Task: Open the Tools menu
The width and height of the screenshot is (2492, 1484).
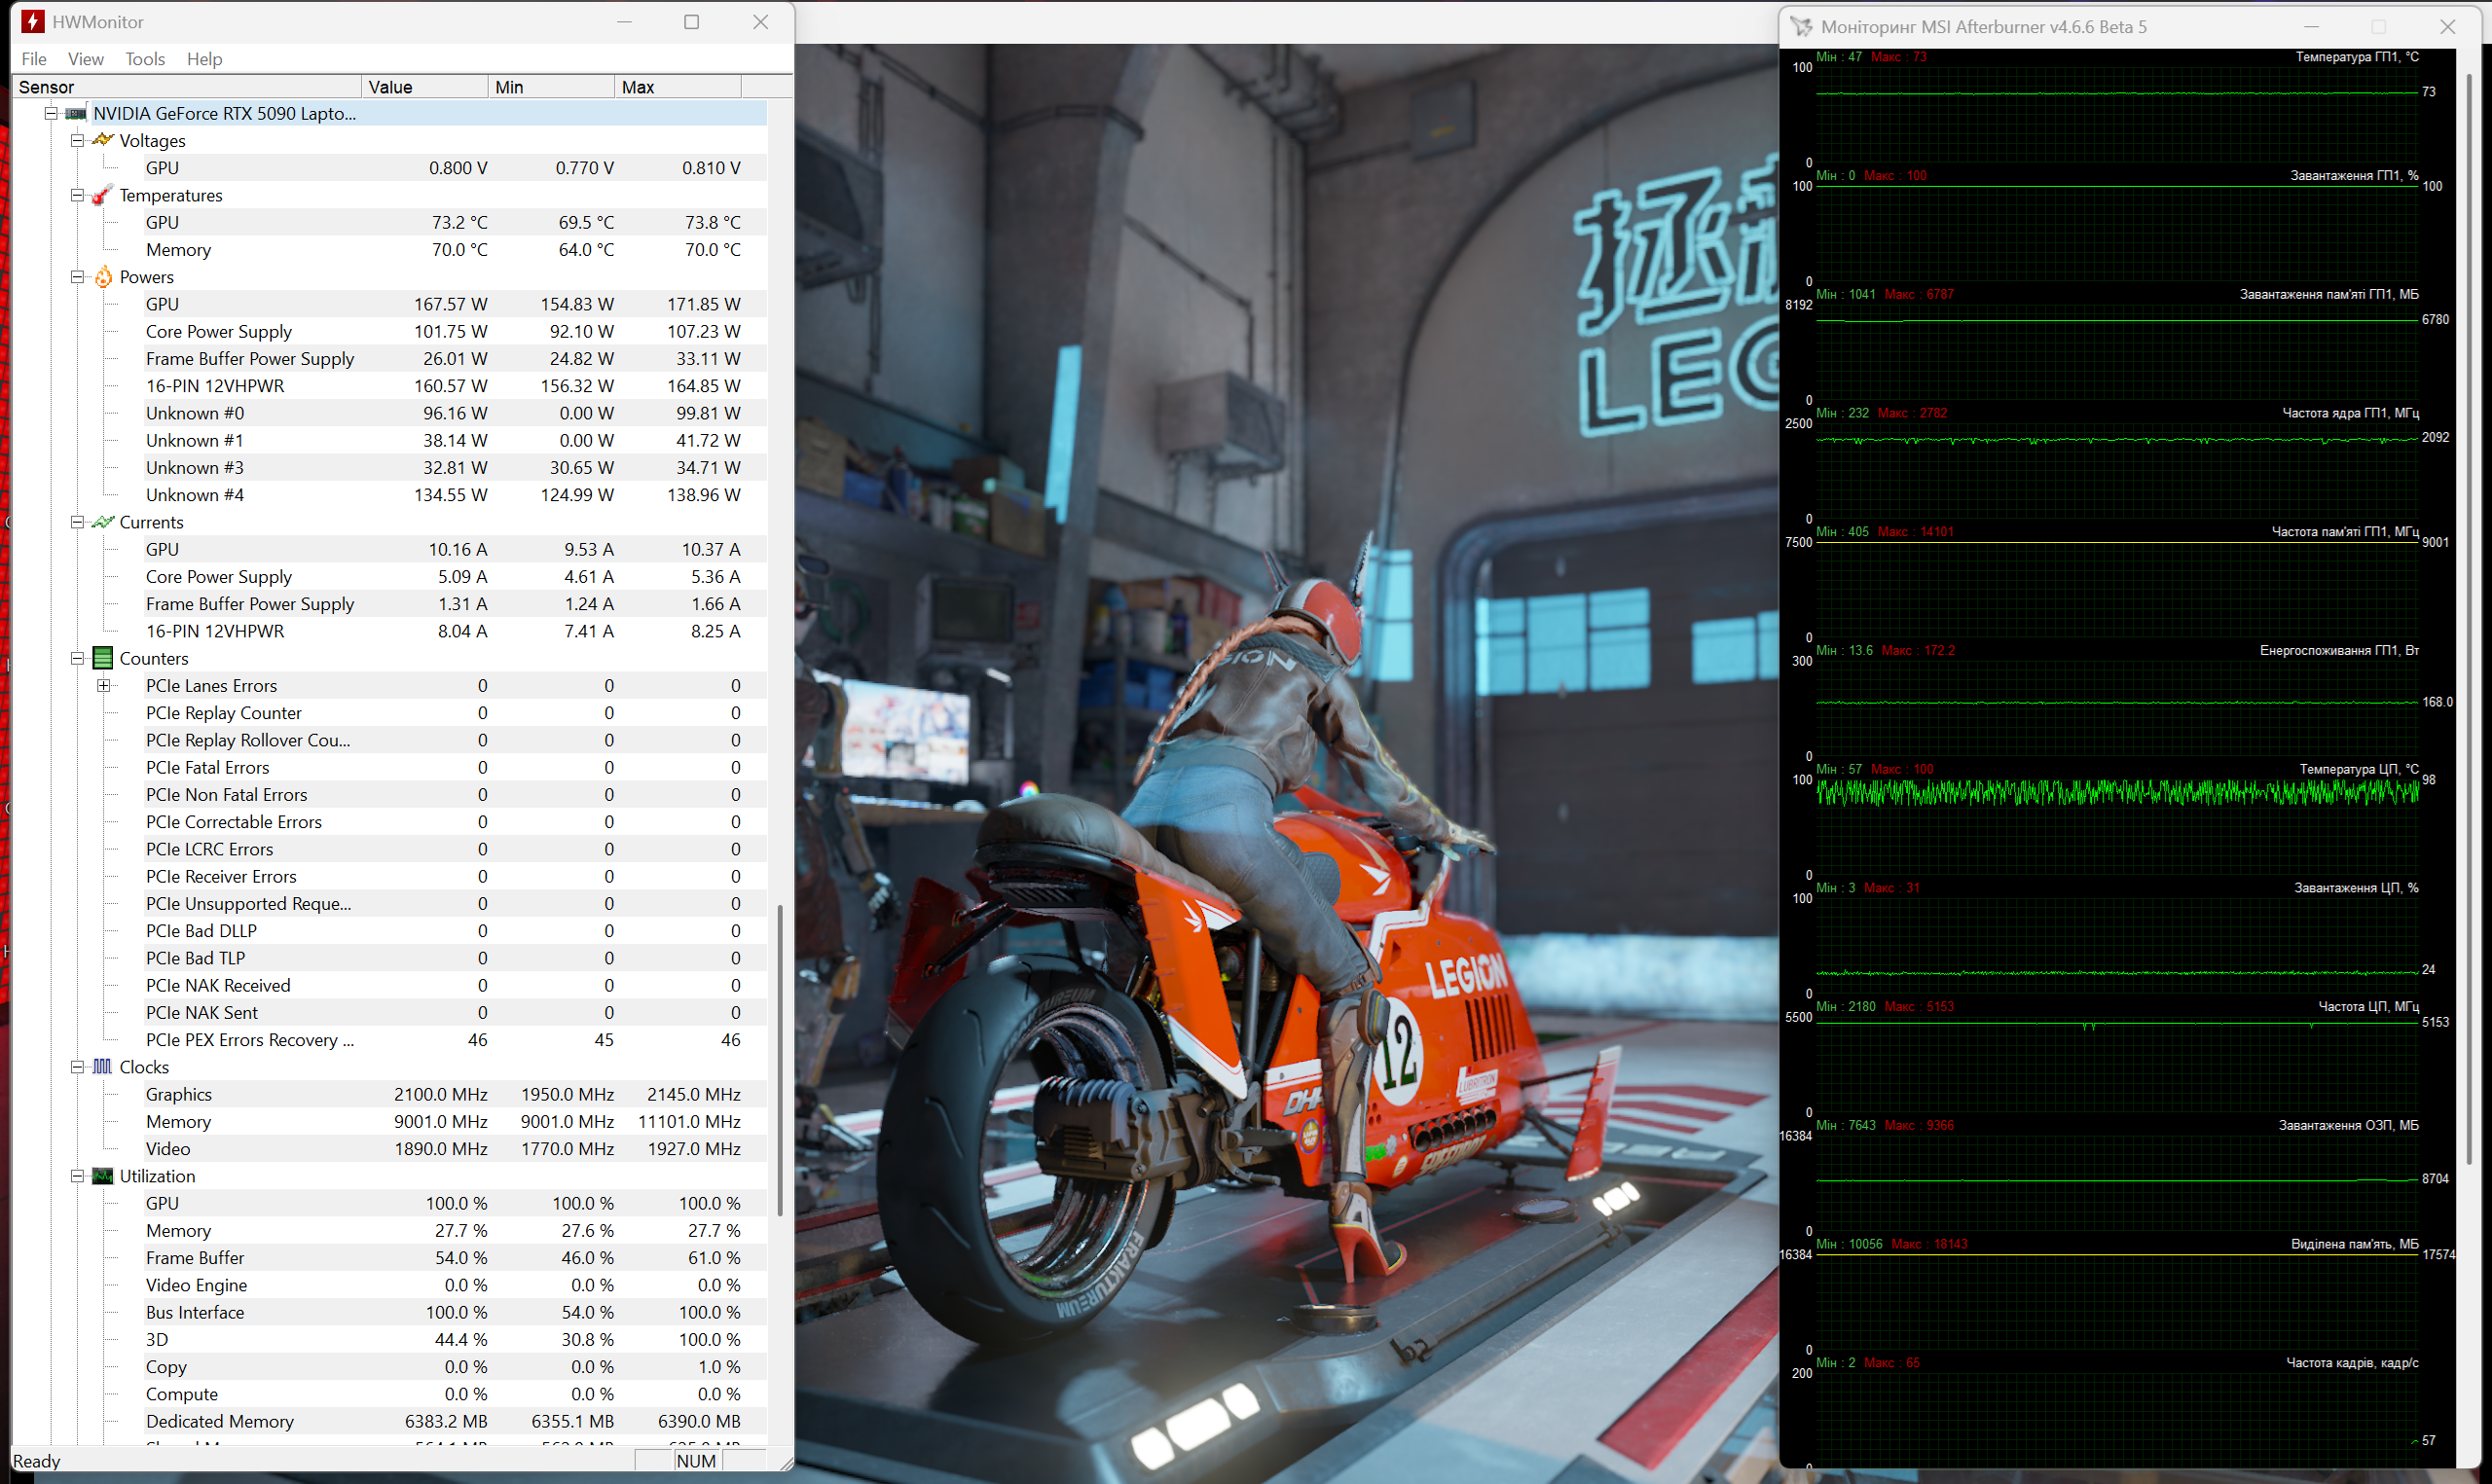Action: pos(145,59)
